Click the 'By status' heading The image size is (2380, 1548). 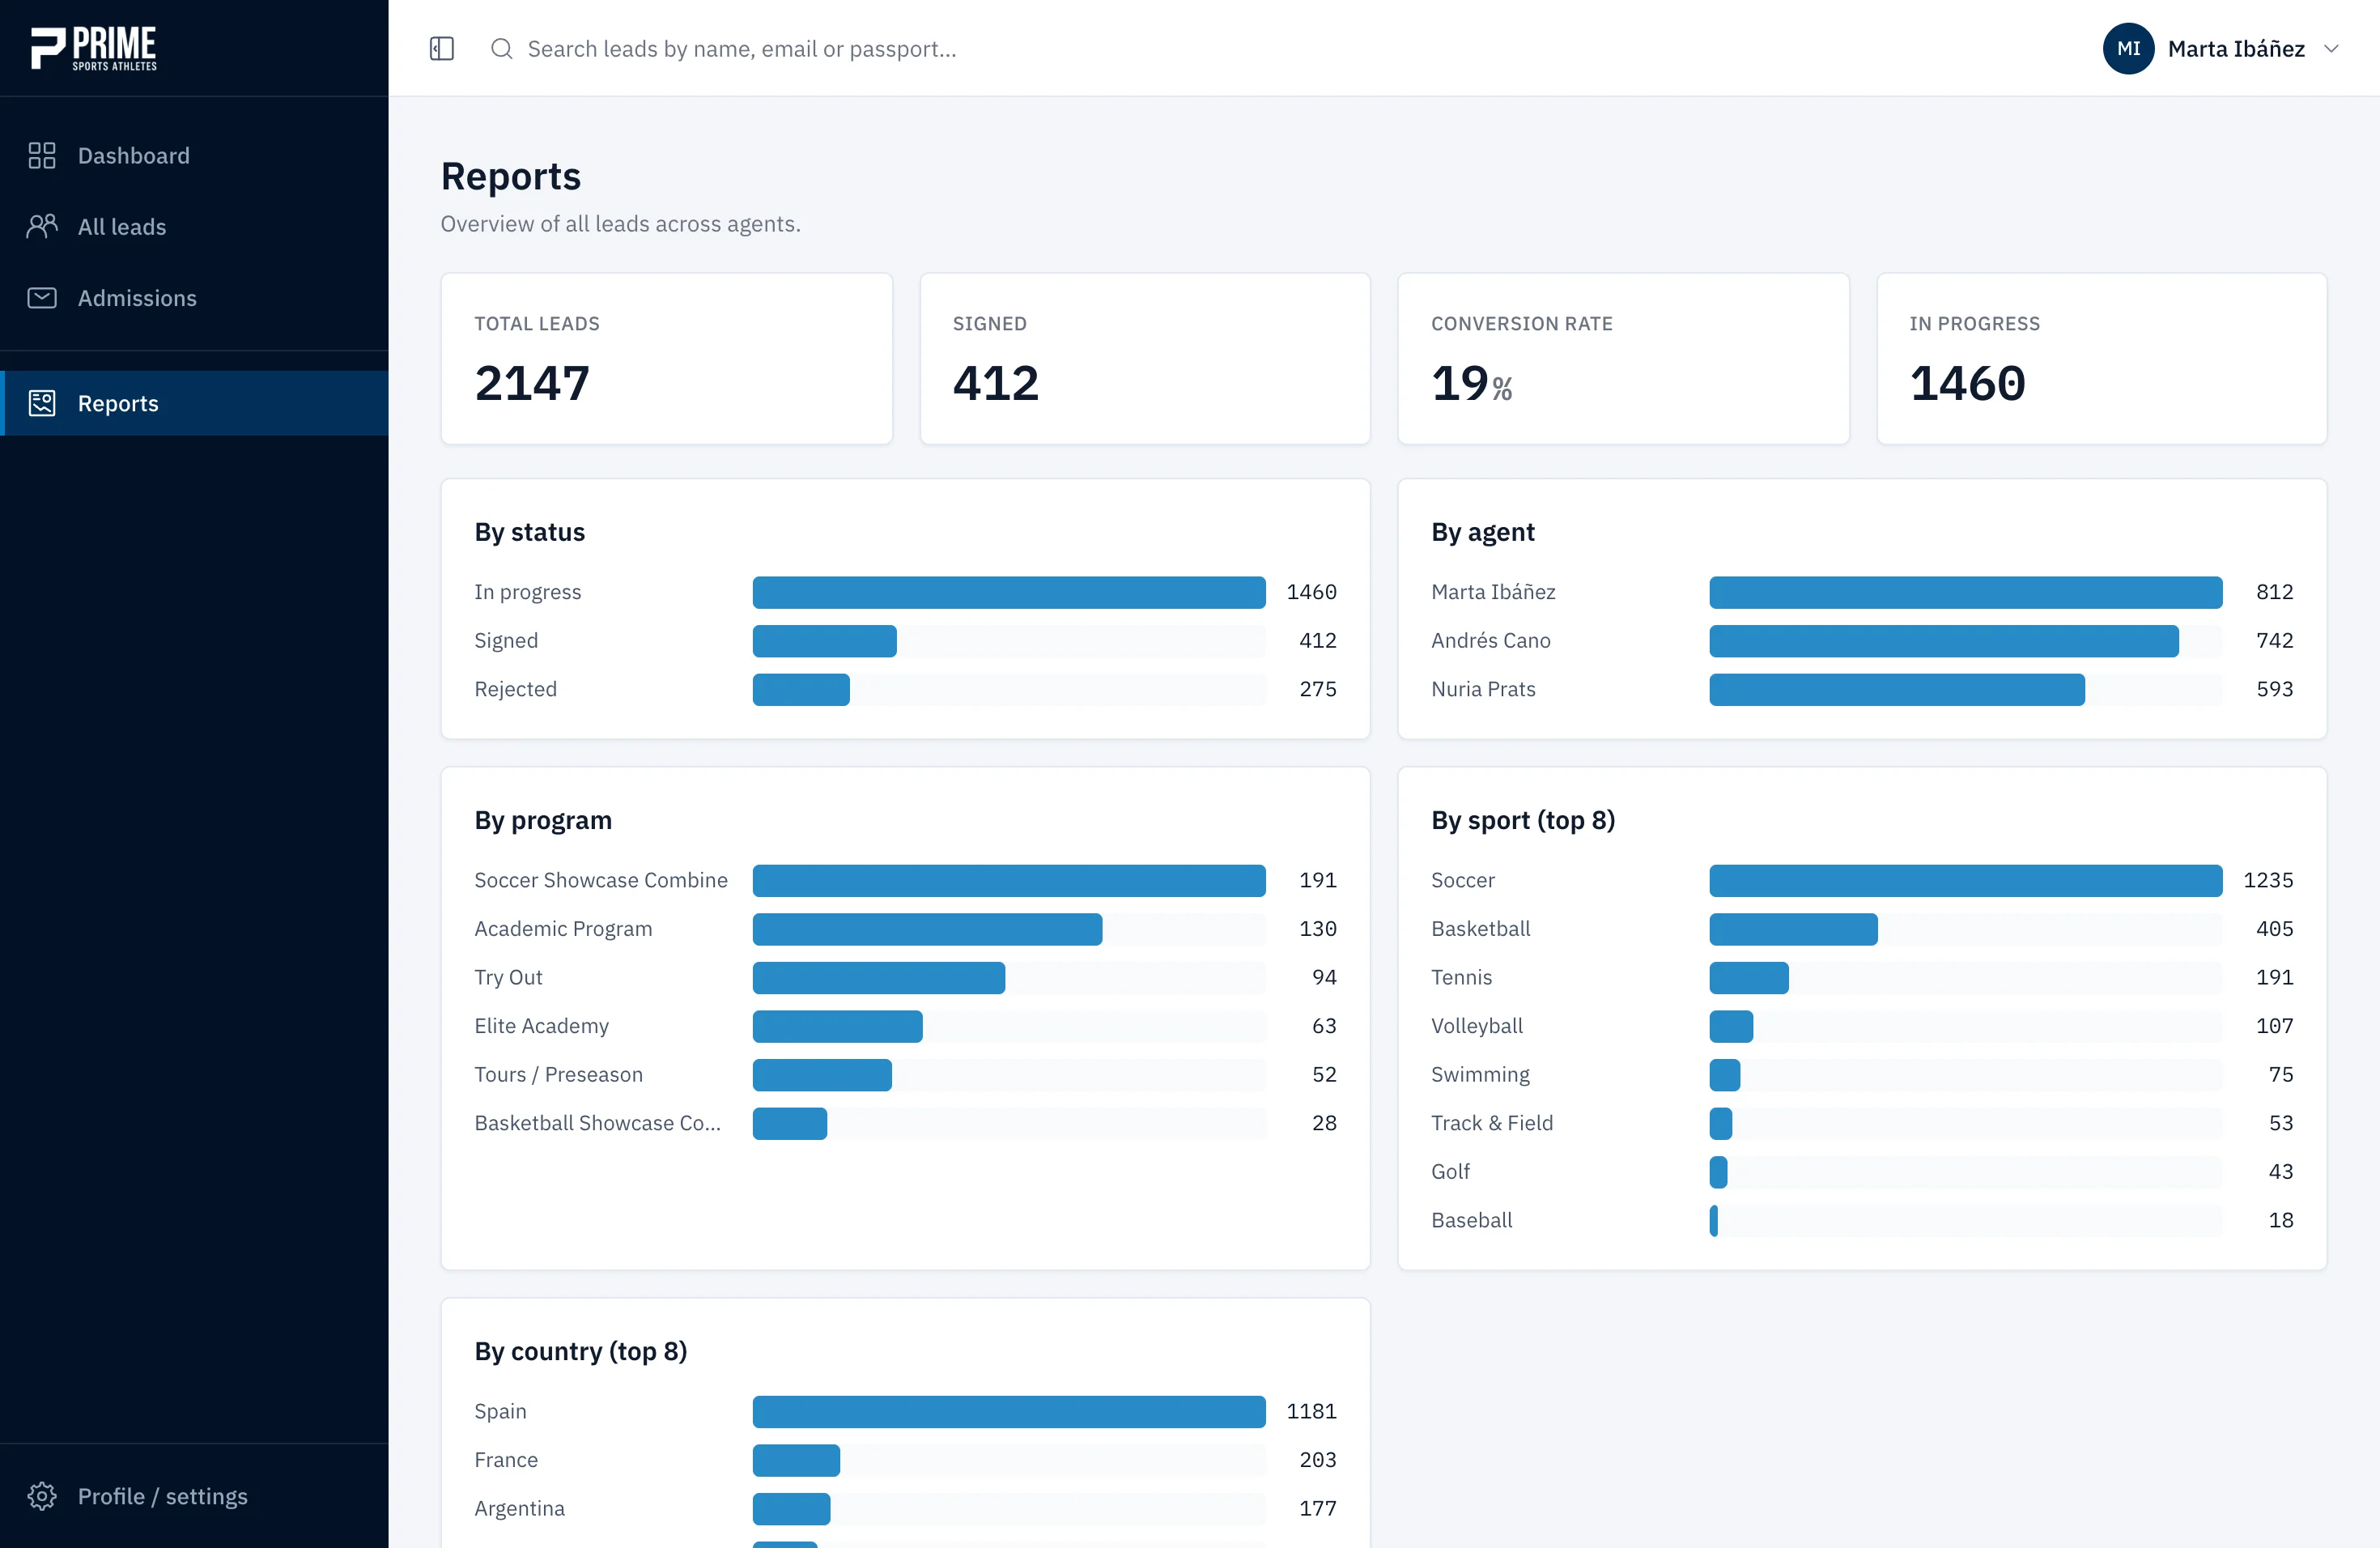click(529, 532)
